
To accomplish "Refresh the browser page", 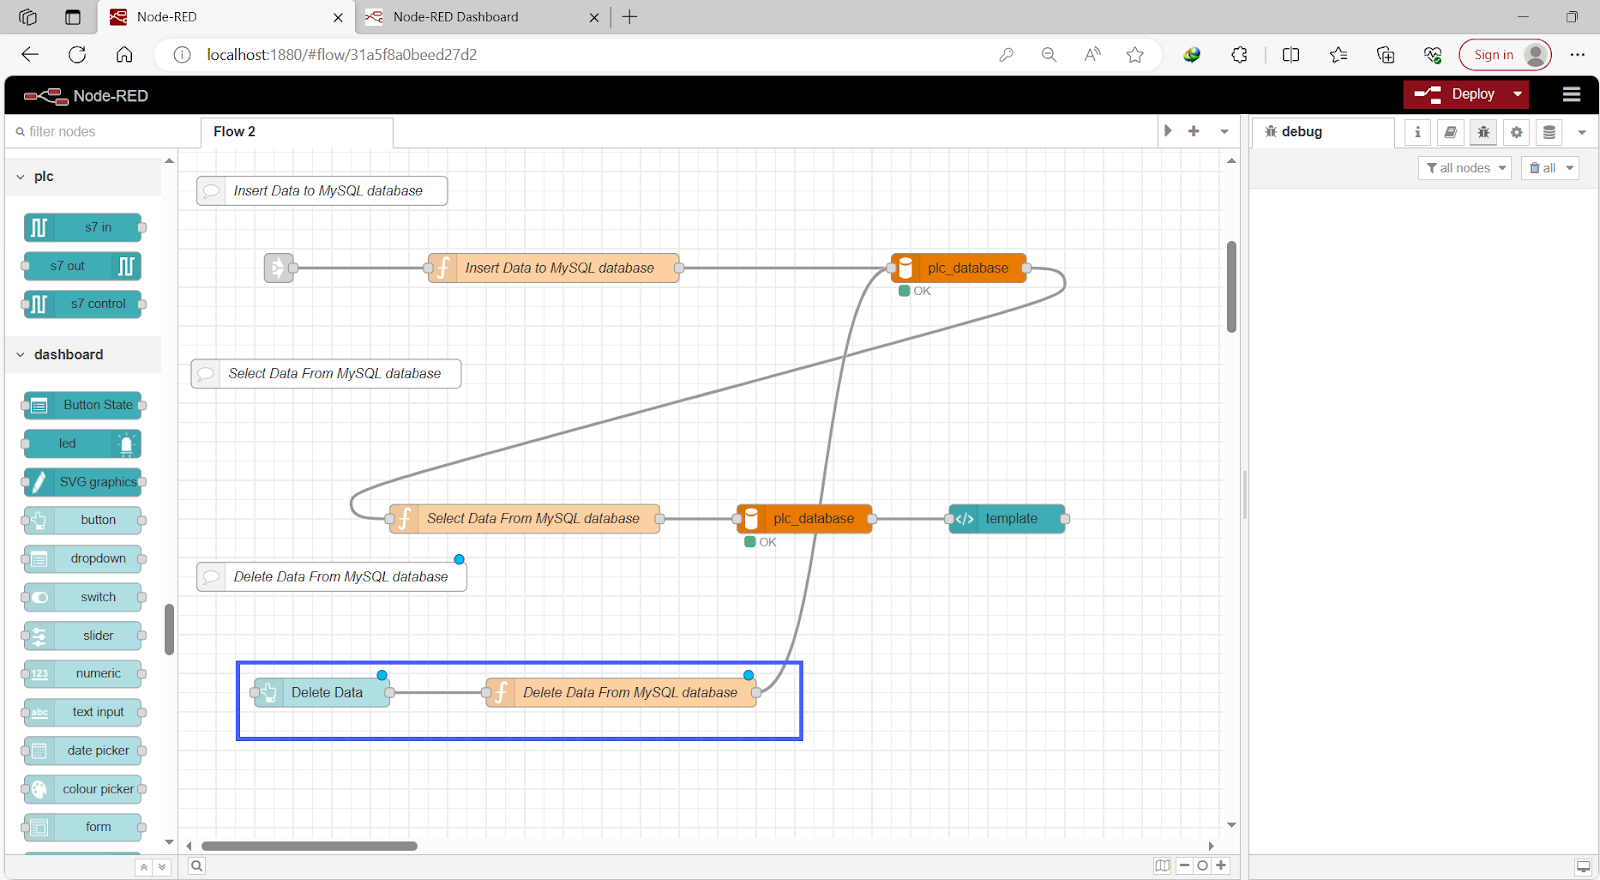I will tap(77, 55).
